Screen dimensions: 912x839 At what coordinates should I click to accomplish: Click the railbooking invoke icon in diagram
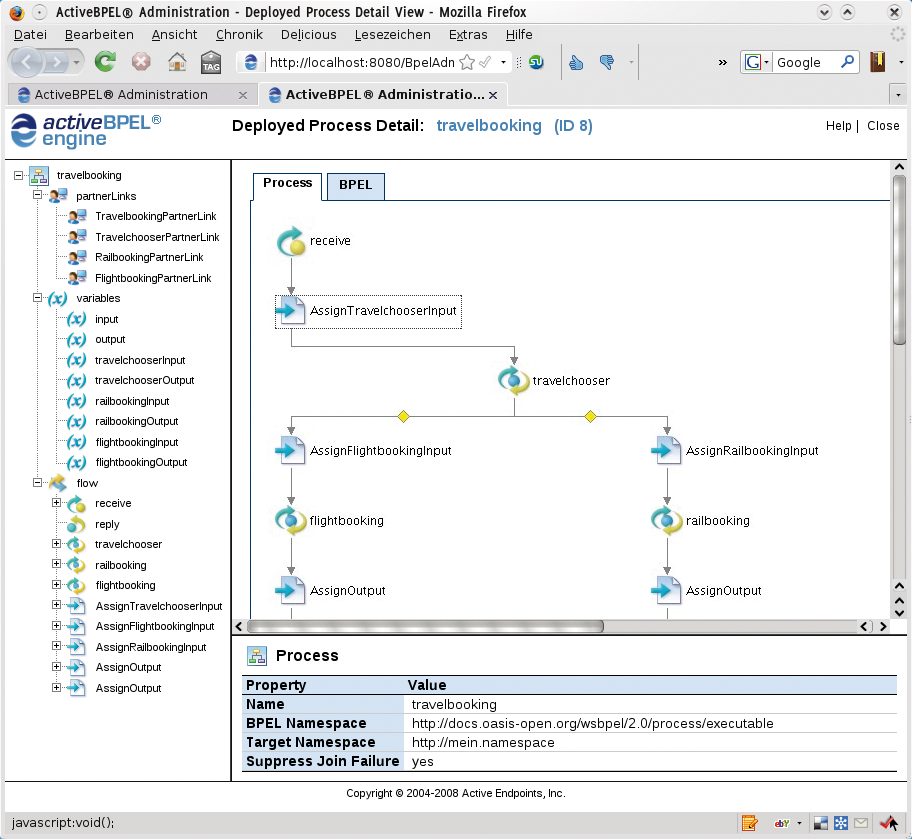point(667,520)
